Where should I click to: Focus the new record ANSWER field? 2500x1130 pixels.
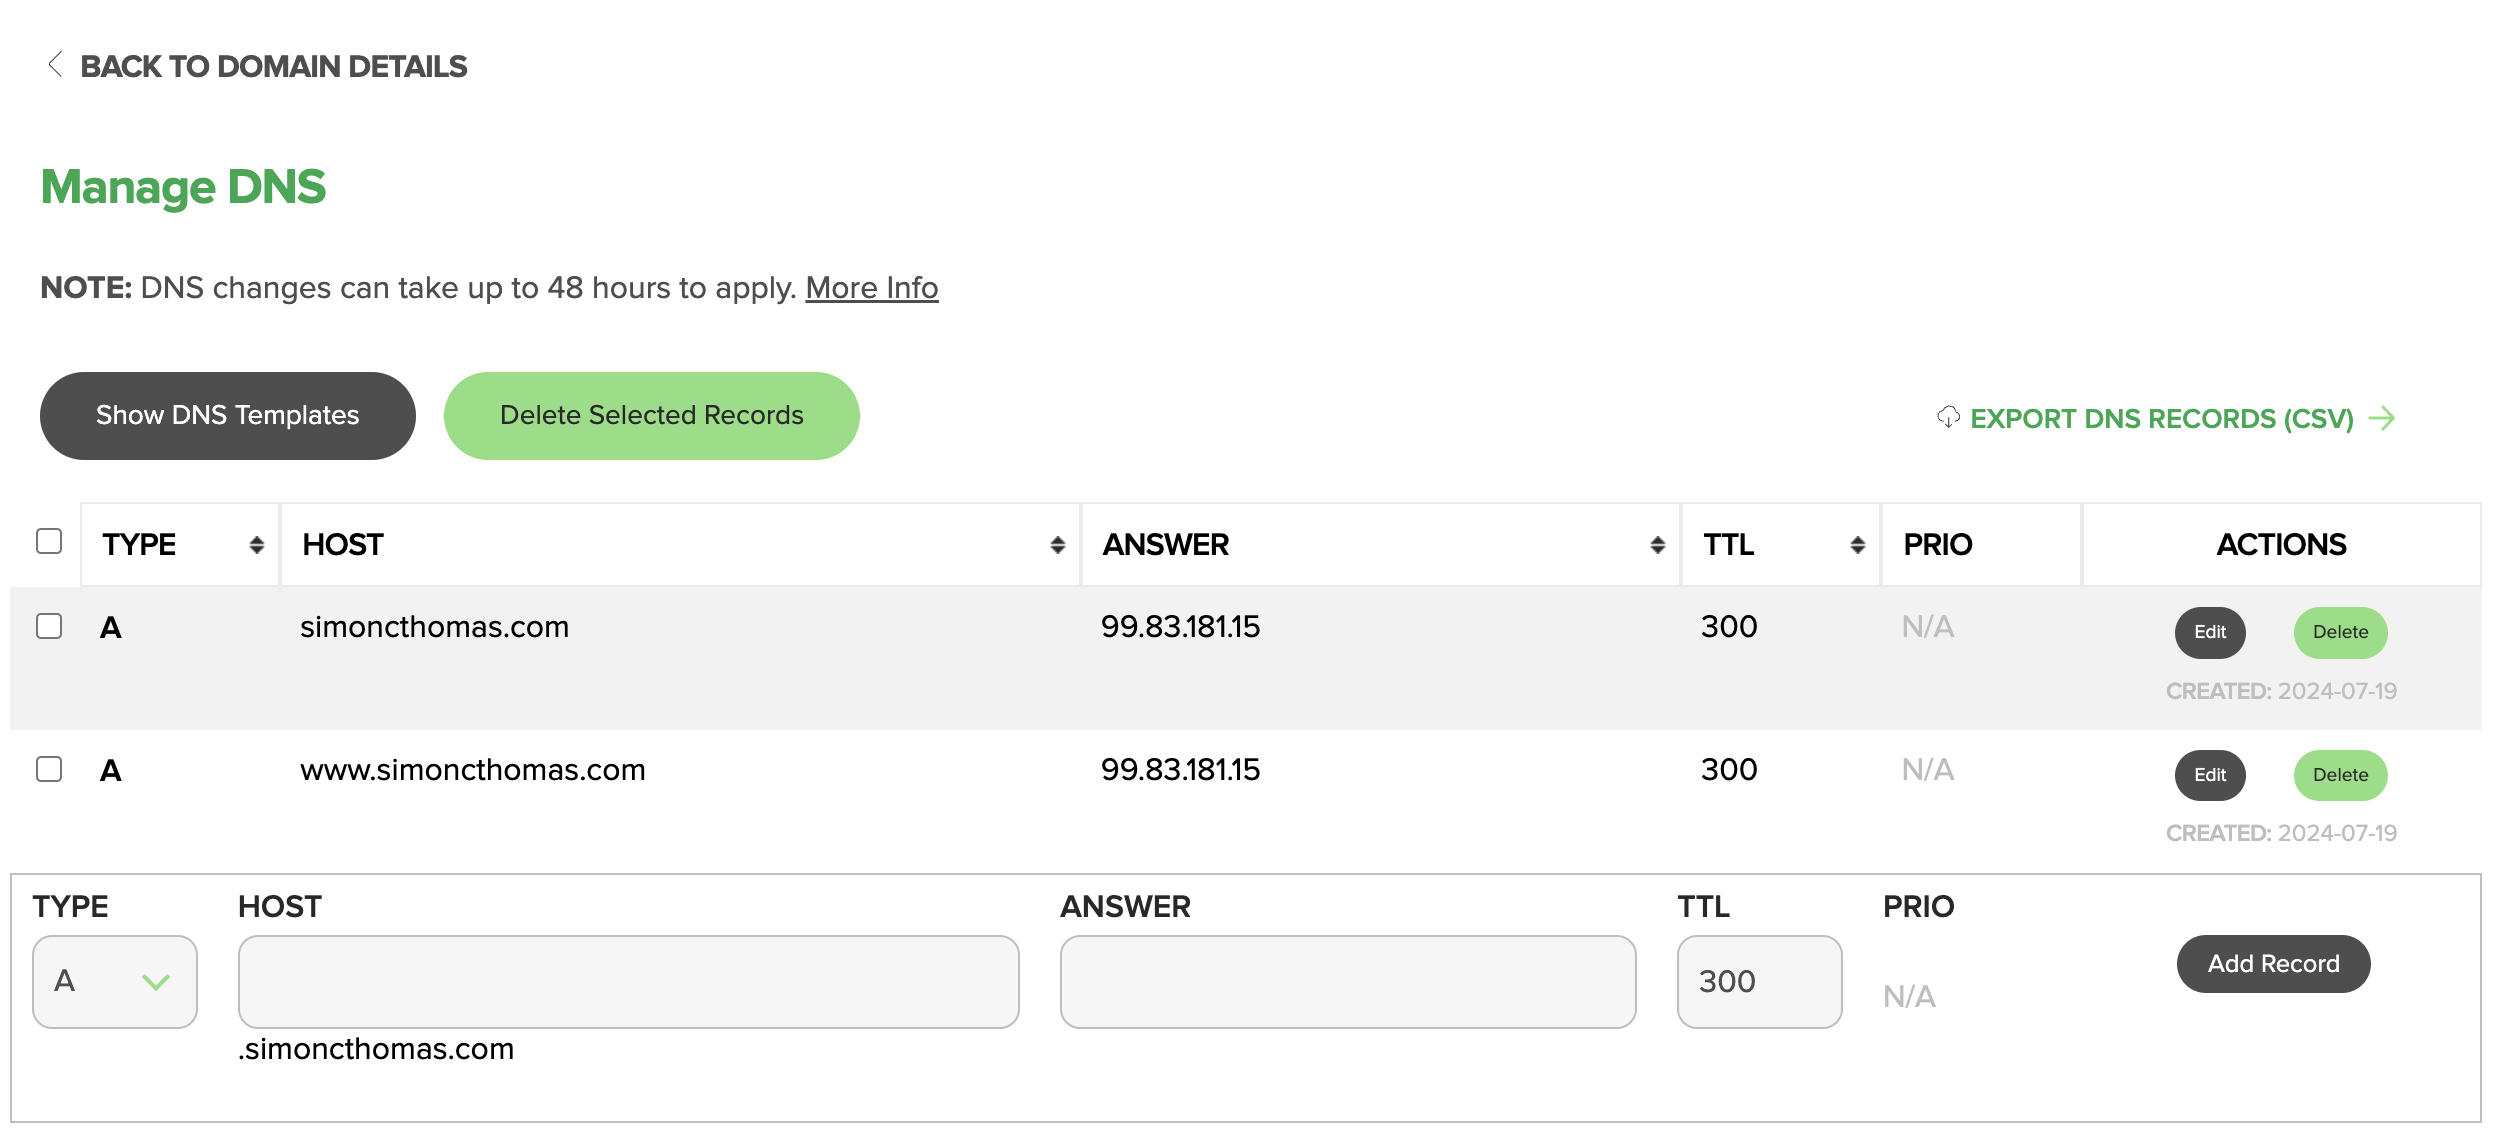point(1347,981)
